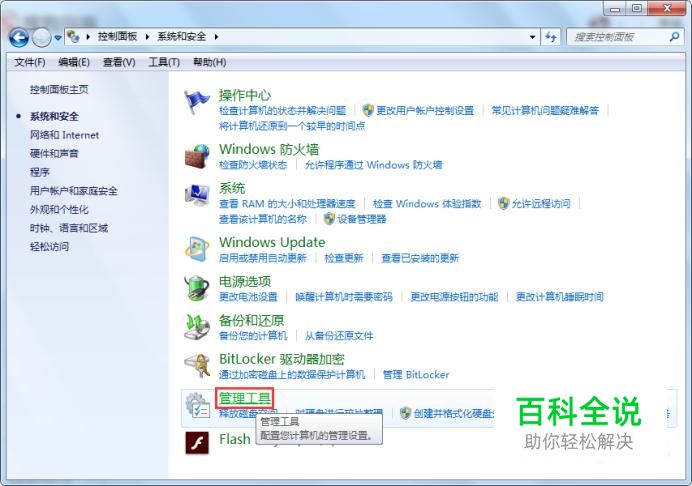The image size is (692, 486).
Task: Click the Windows Firewall brick wall icon
Action: click(x=196, y=156)
